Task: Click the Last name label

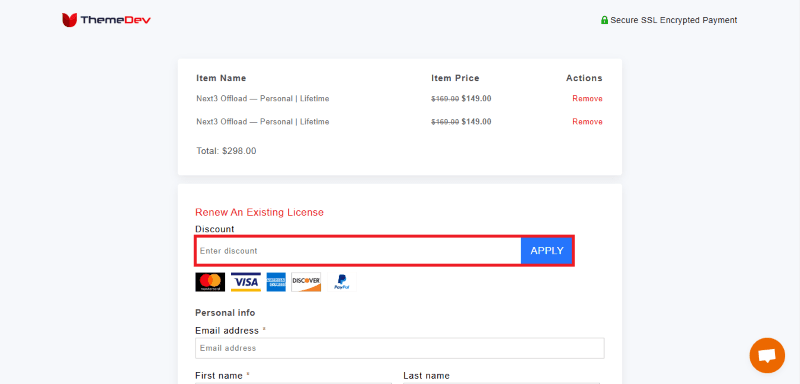Action: (426, 376)
